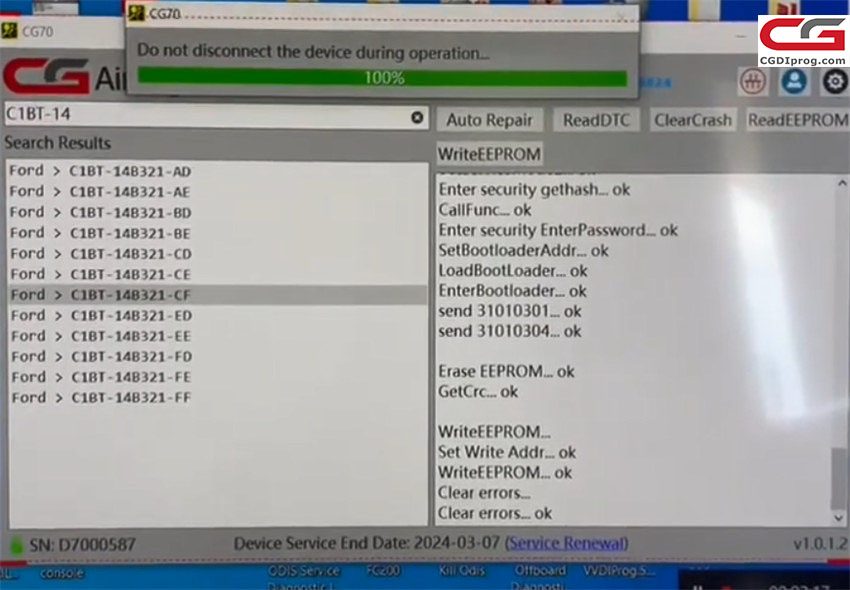850x590 pixels.
Task: Click the 'GetCrc... ok' log line
Action: click(478, 392)
